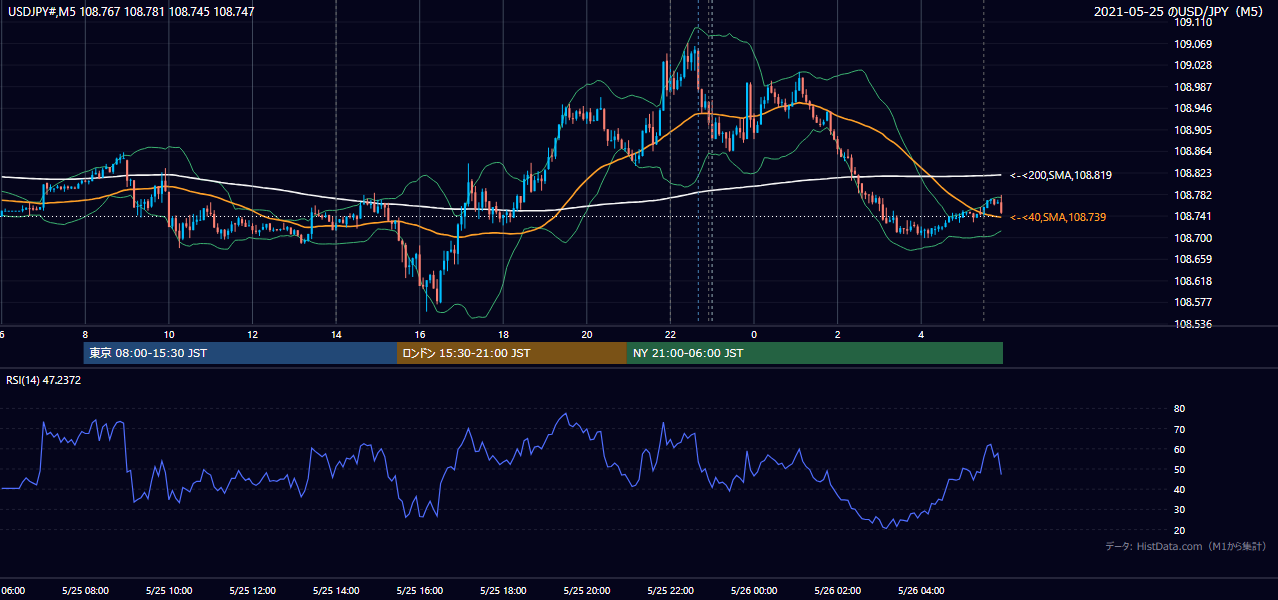Click the 109.069 price axis label
Viewport: 1278px width, 600px height.
point(1194,44)
